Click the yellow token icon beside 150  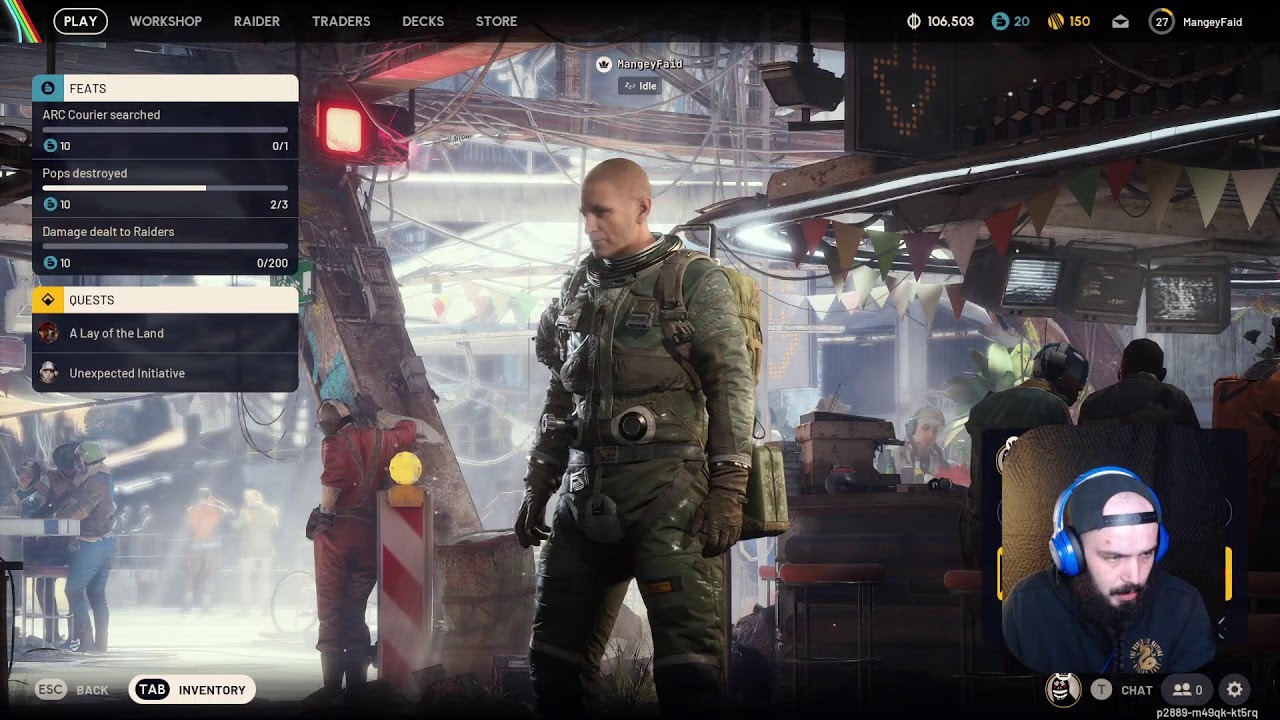pos(1055,21)
